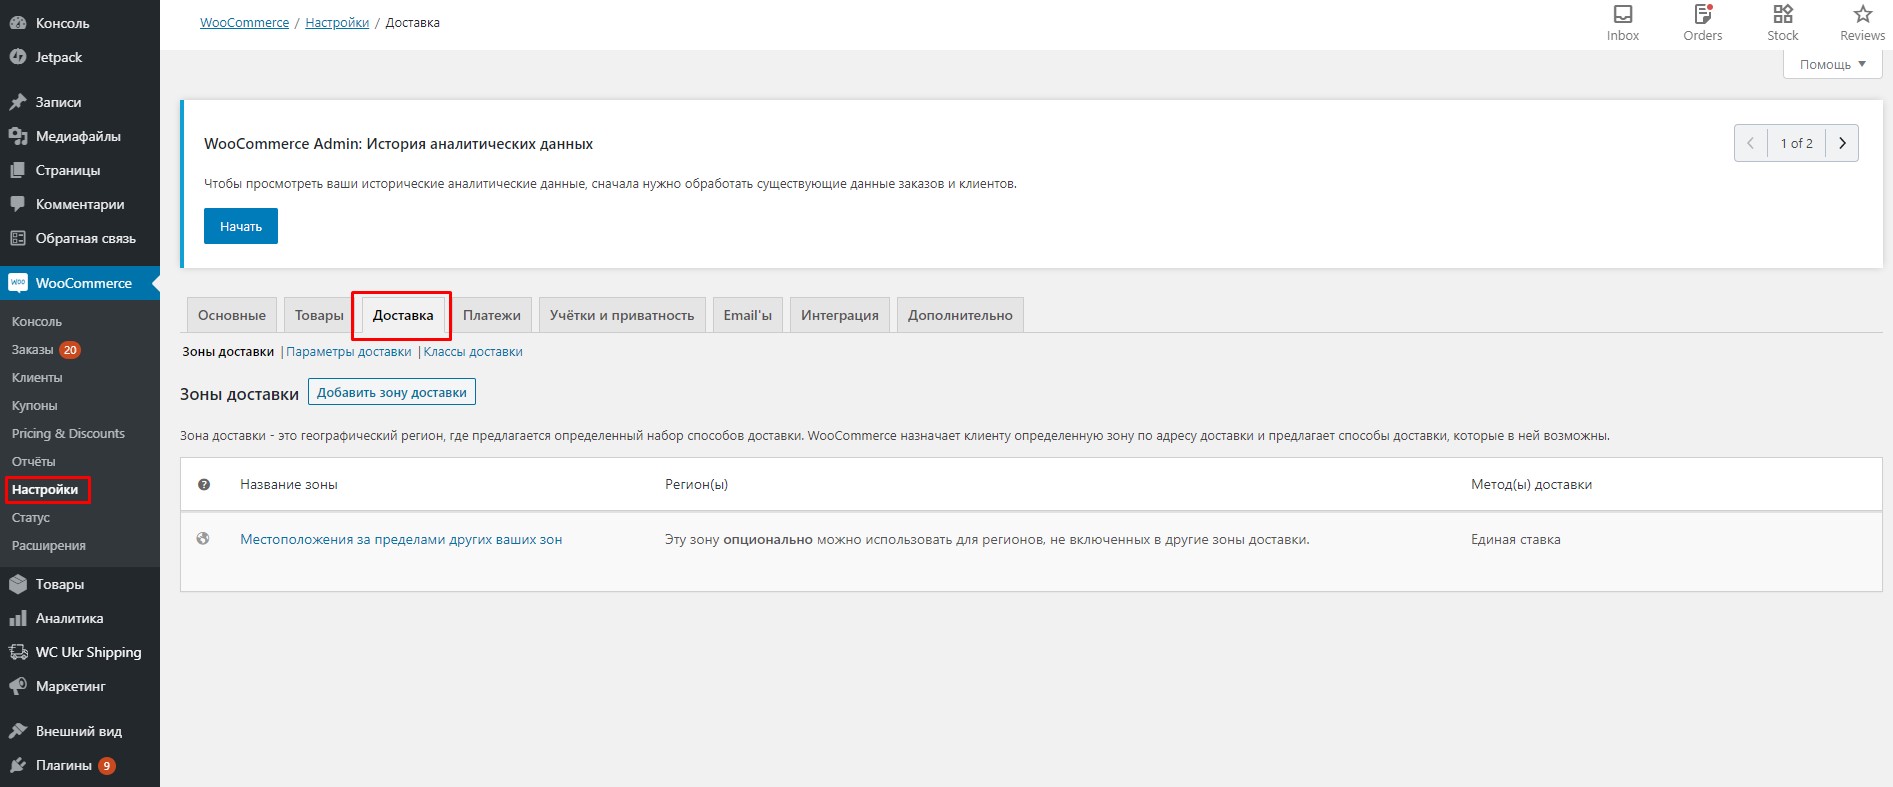Open Заказы in the WooCommerce submenu
This screenshot has width=1893, height=787.
point(33,350)
